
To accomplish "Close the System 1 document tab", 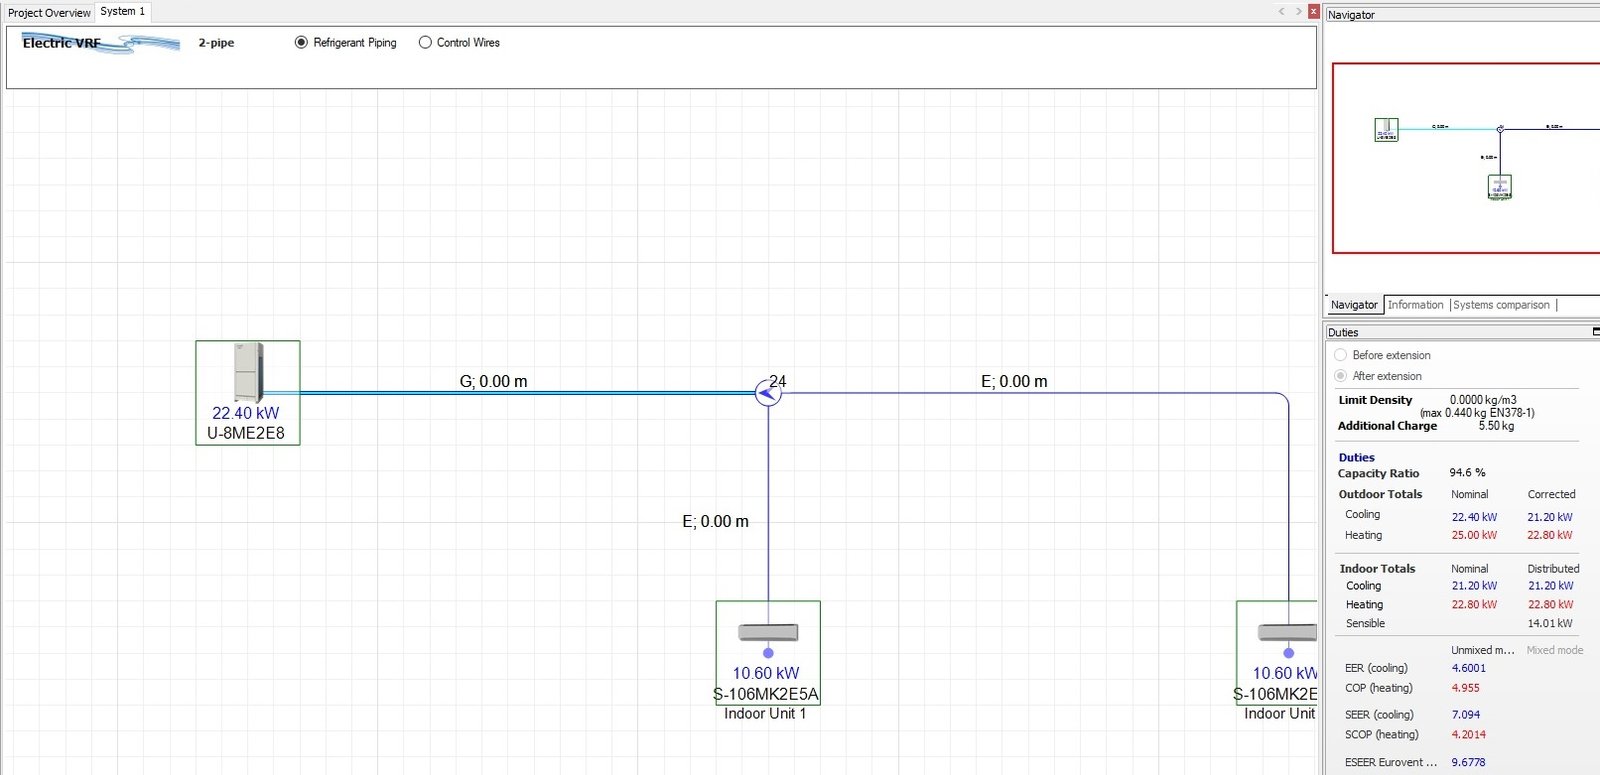I will pyautogui.click(x=1314, y=12).
